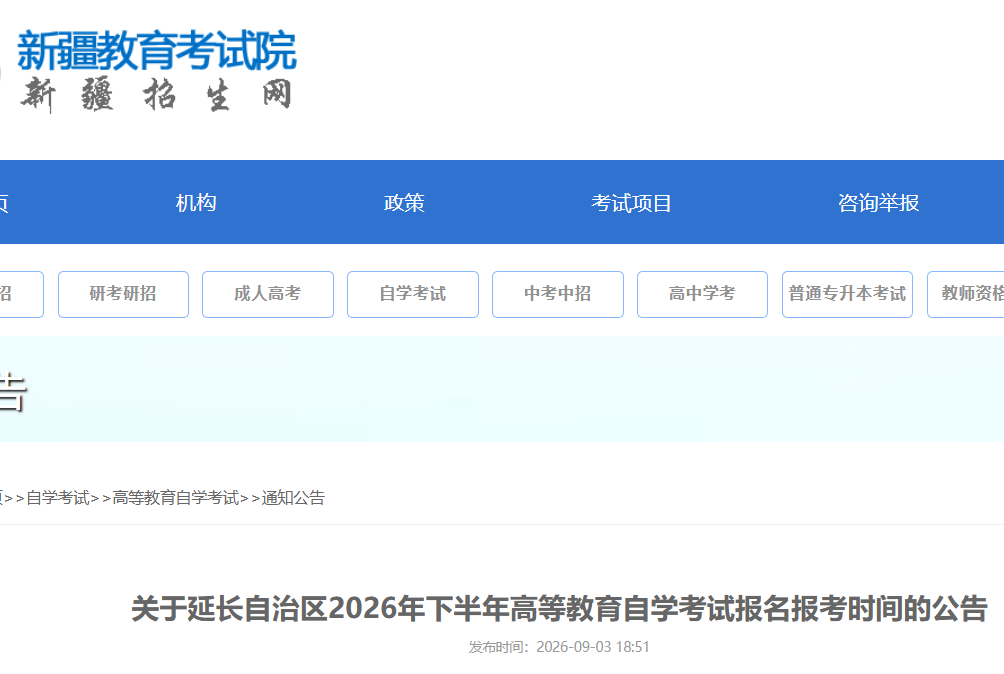Select the 高中学考 category button

[702, 294]
